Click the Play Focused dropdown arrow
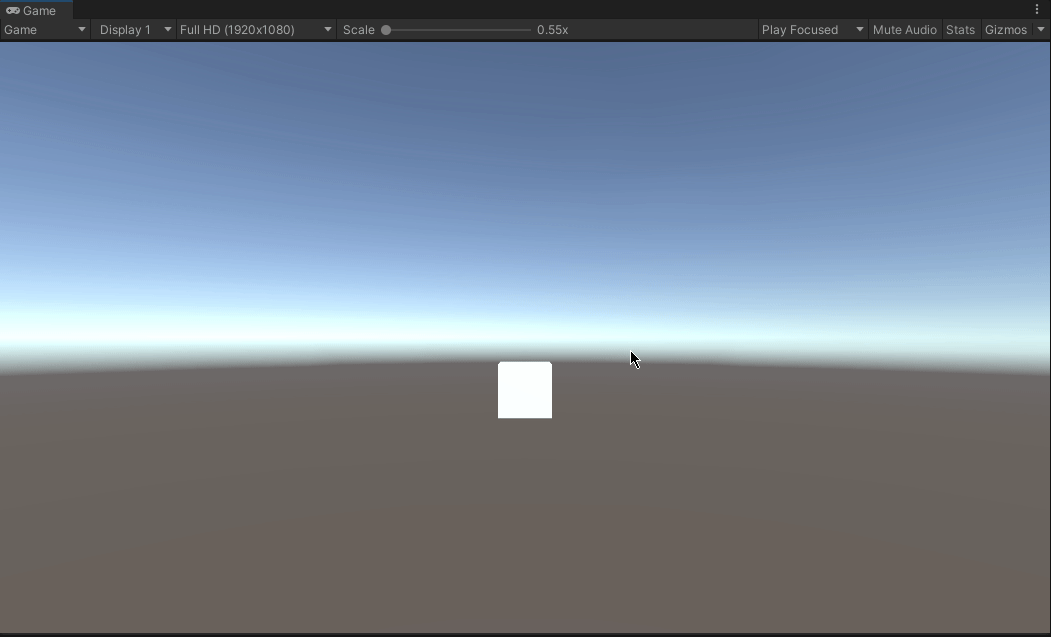The width and height of the screenshot is (1051, 637). point(859,29)
